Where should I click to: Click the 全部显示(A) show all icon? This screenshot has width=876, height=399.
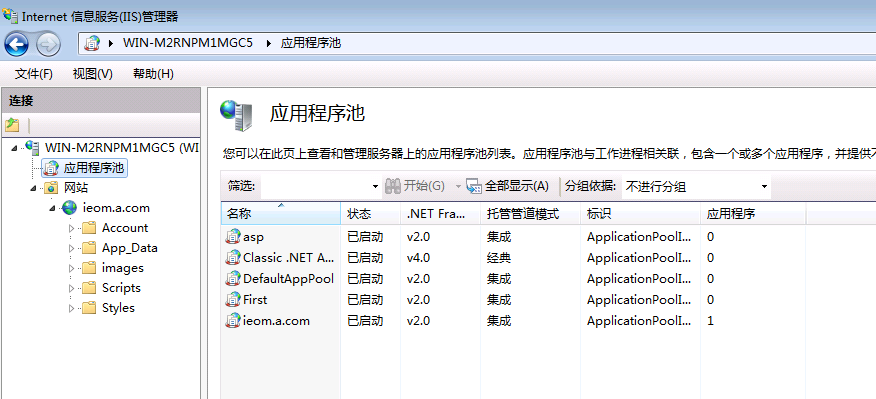click(474, 186)
